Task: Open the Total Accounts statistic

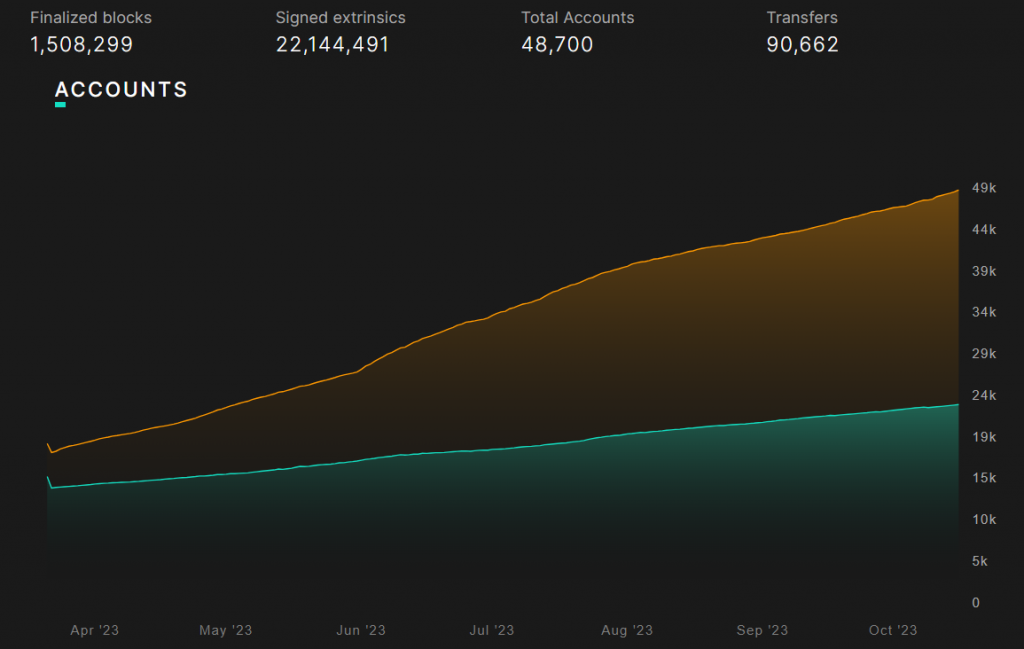Action: tap(577, 18)
